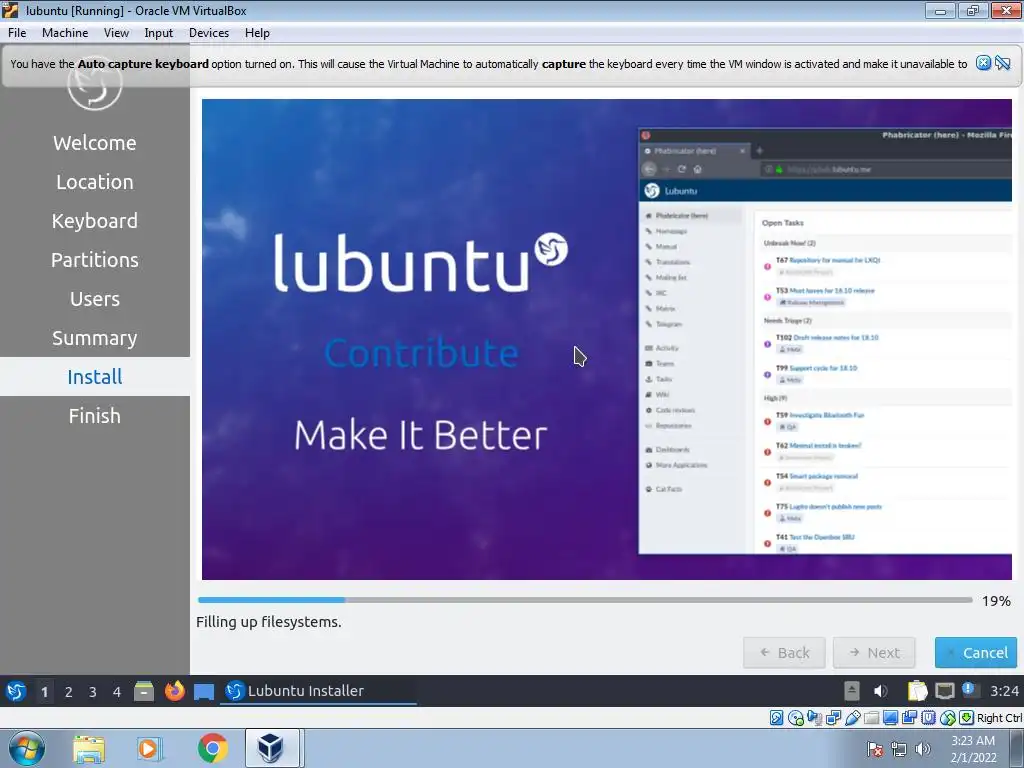Launch Firefox from the Lubuntu panel
The image size is (1024, 768).
(174, 691)
